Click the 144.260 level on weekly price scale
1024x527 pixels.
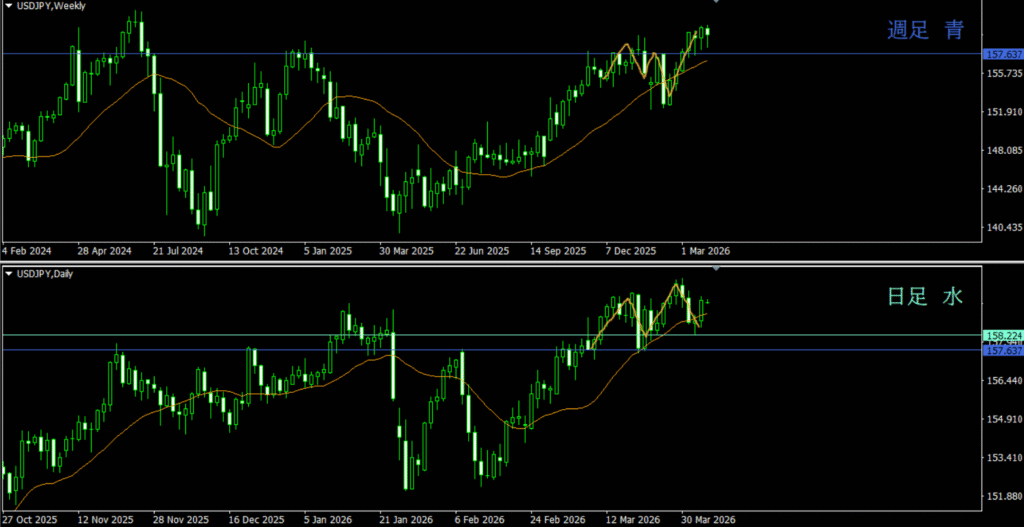pyautogui.click(x=1002, y=189)
